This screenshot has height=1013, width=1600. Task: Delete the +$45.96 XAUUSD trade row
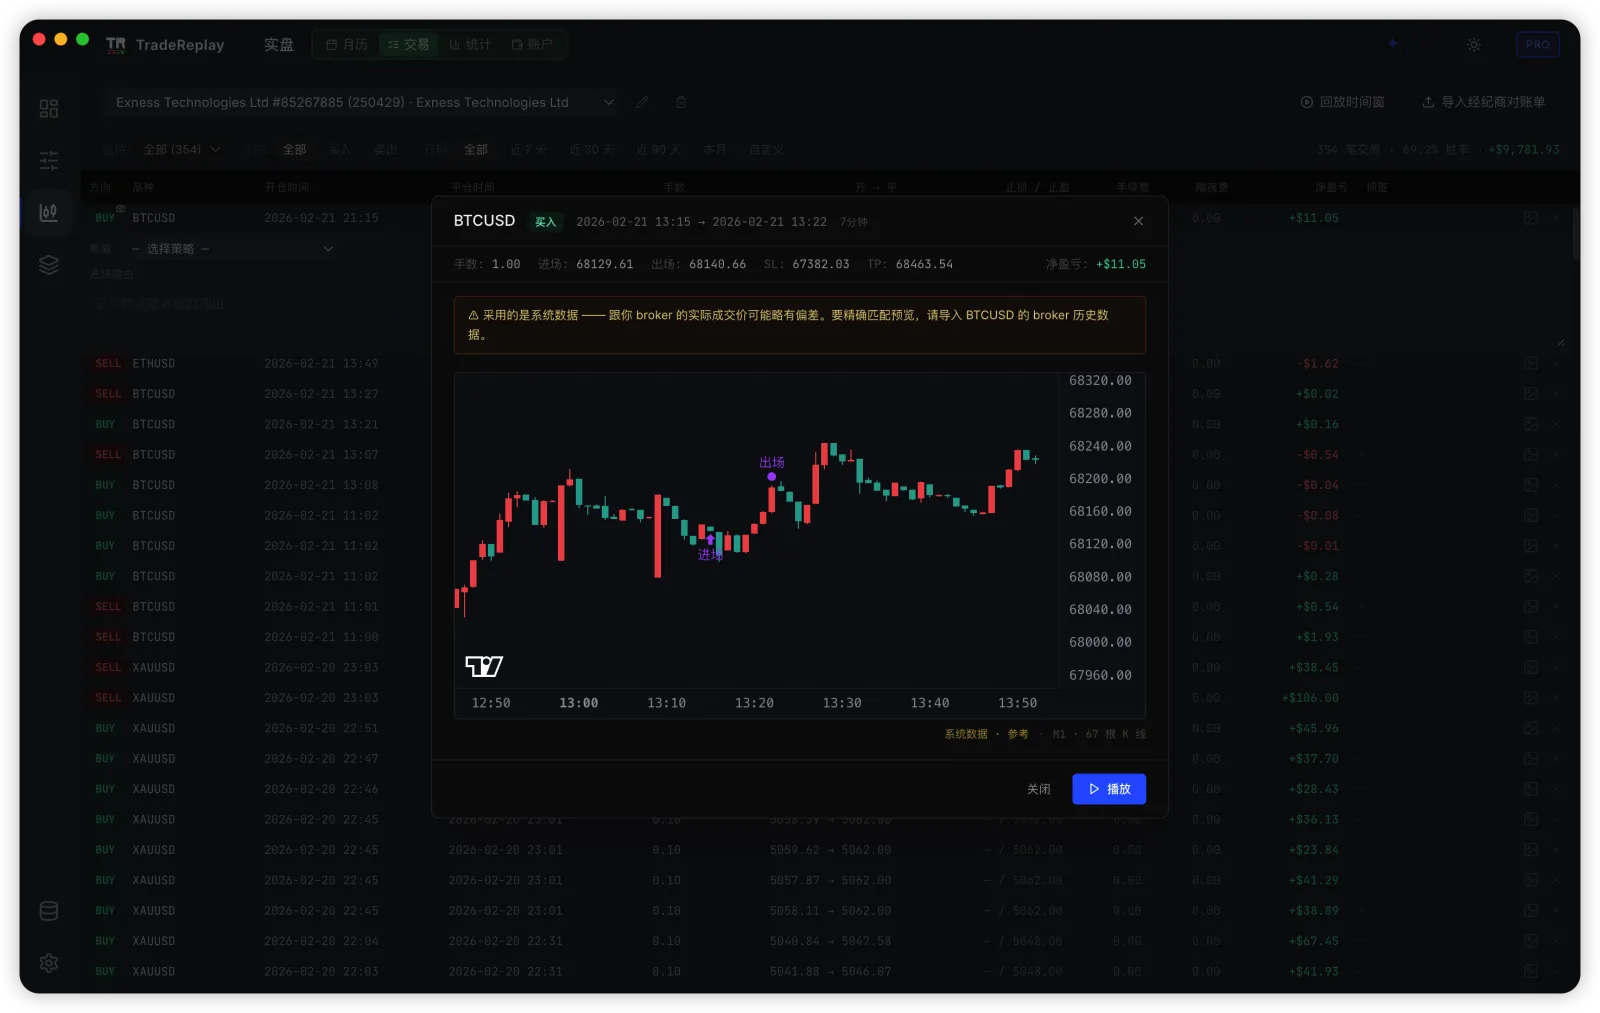1556,728
